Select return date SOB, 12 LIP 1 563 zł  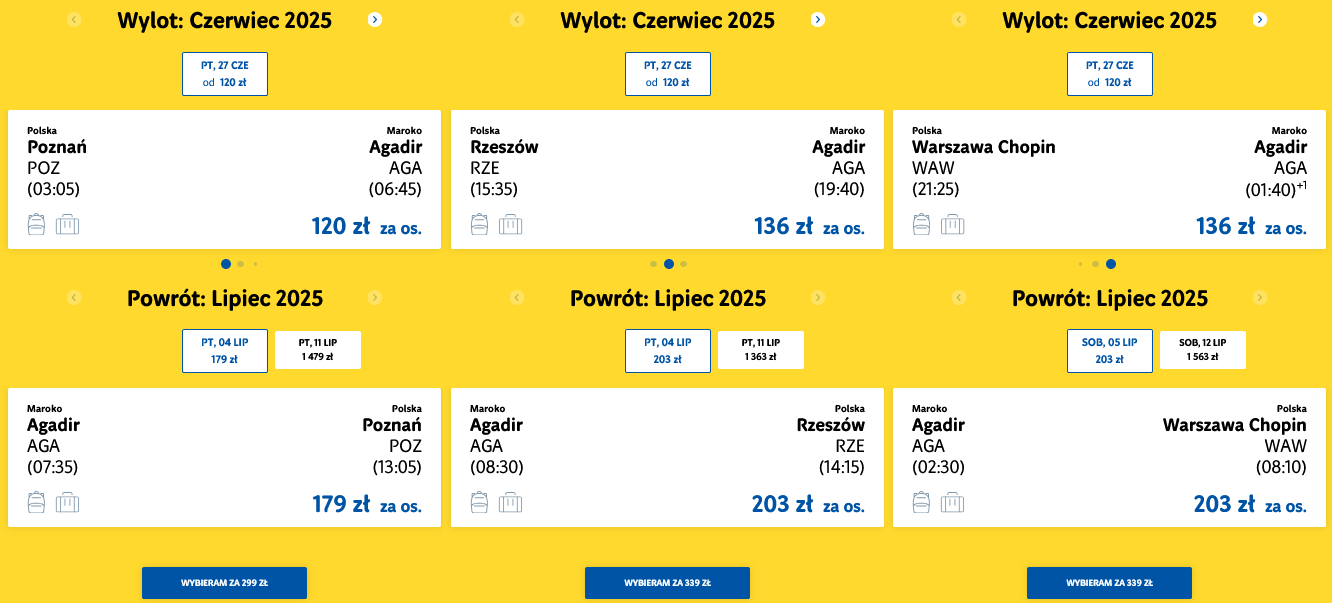pos(1203,350)
